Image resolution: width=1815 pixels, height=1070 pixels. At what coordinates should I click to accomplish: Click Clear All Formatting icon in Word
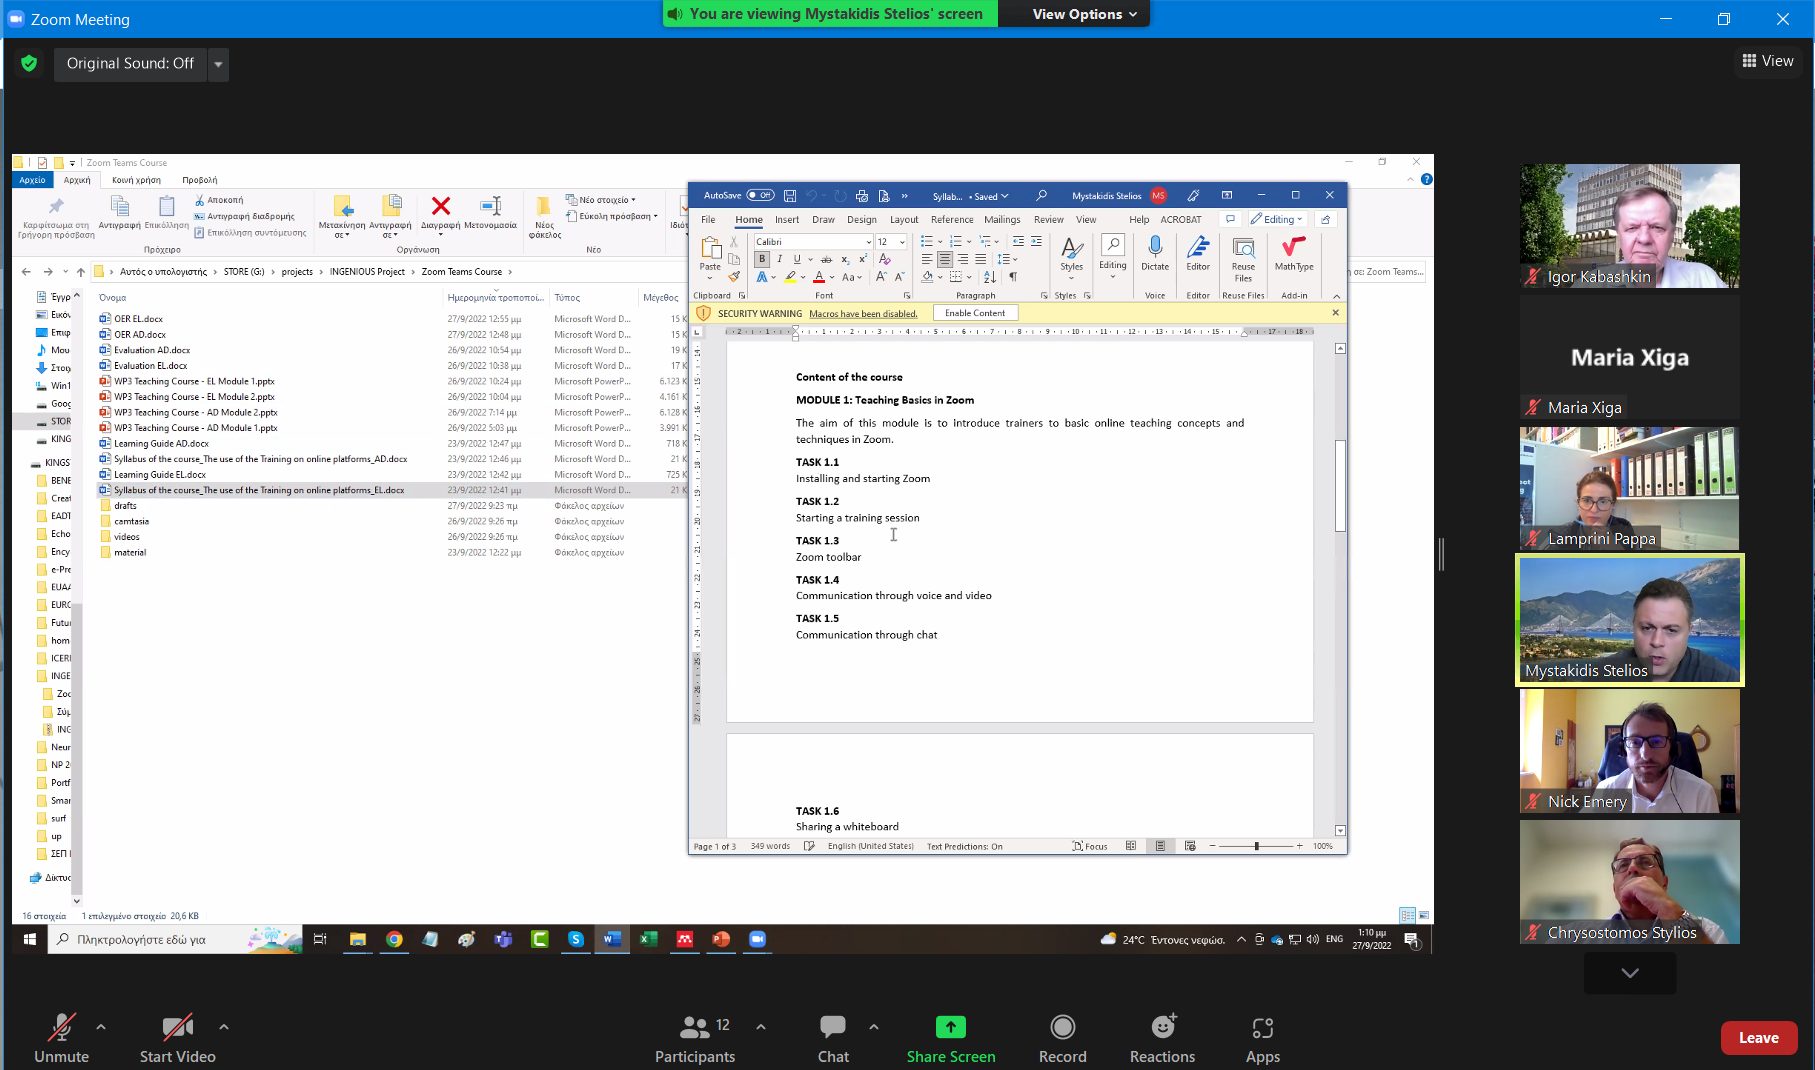point(884,259)
